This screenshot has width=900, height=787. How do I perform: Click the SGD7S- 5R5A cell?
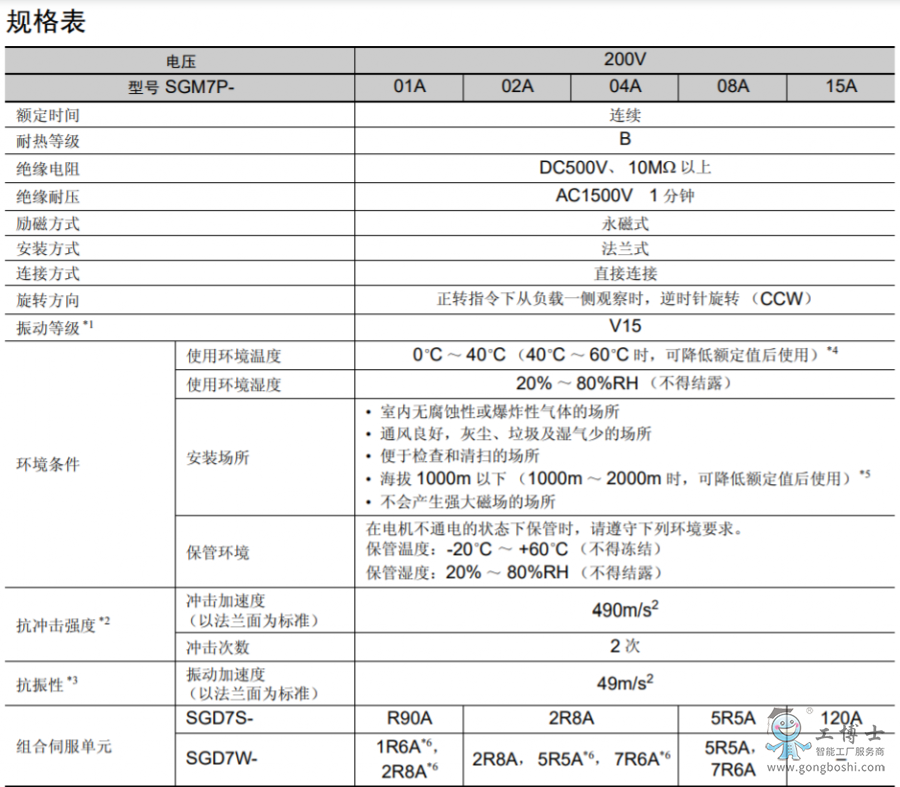733,719
